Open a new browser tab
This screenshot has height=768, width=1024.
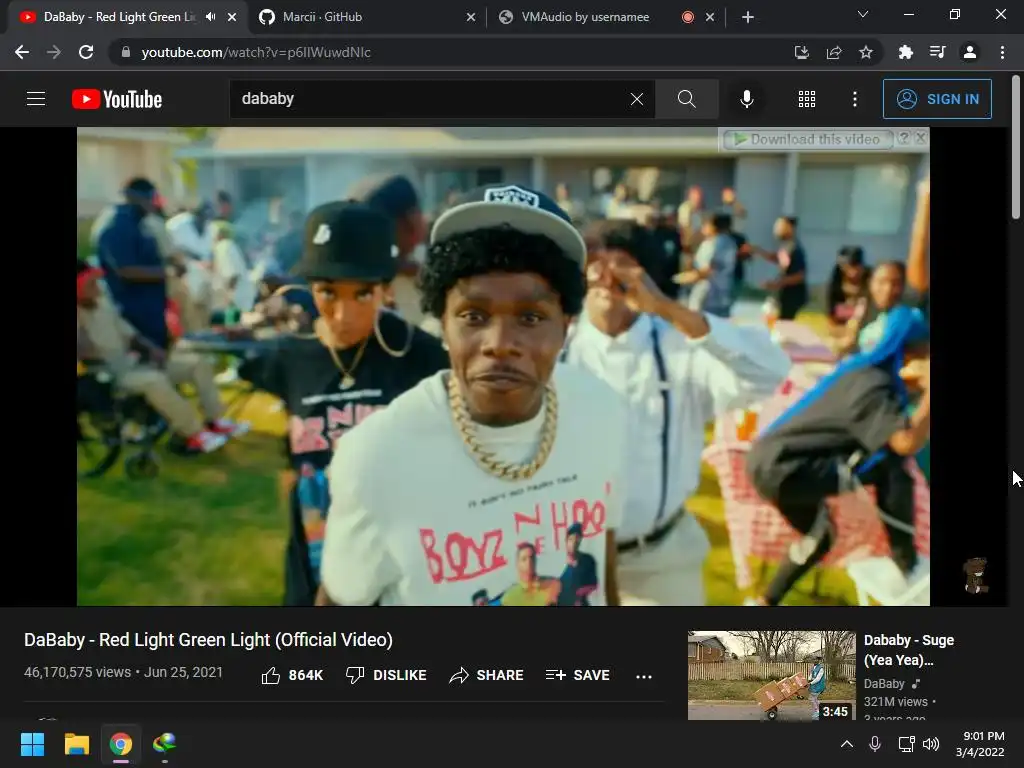(748, 17)
